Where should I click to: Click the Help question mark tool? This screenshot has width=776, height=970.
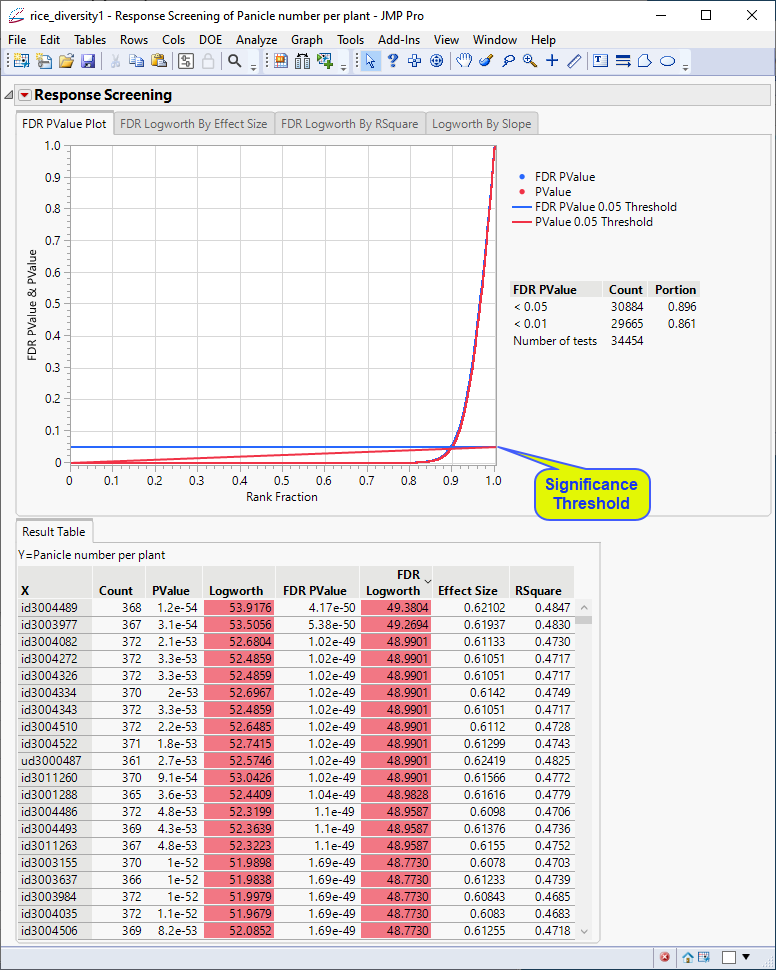393,61
